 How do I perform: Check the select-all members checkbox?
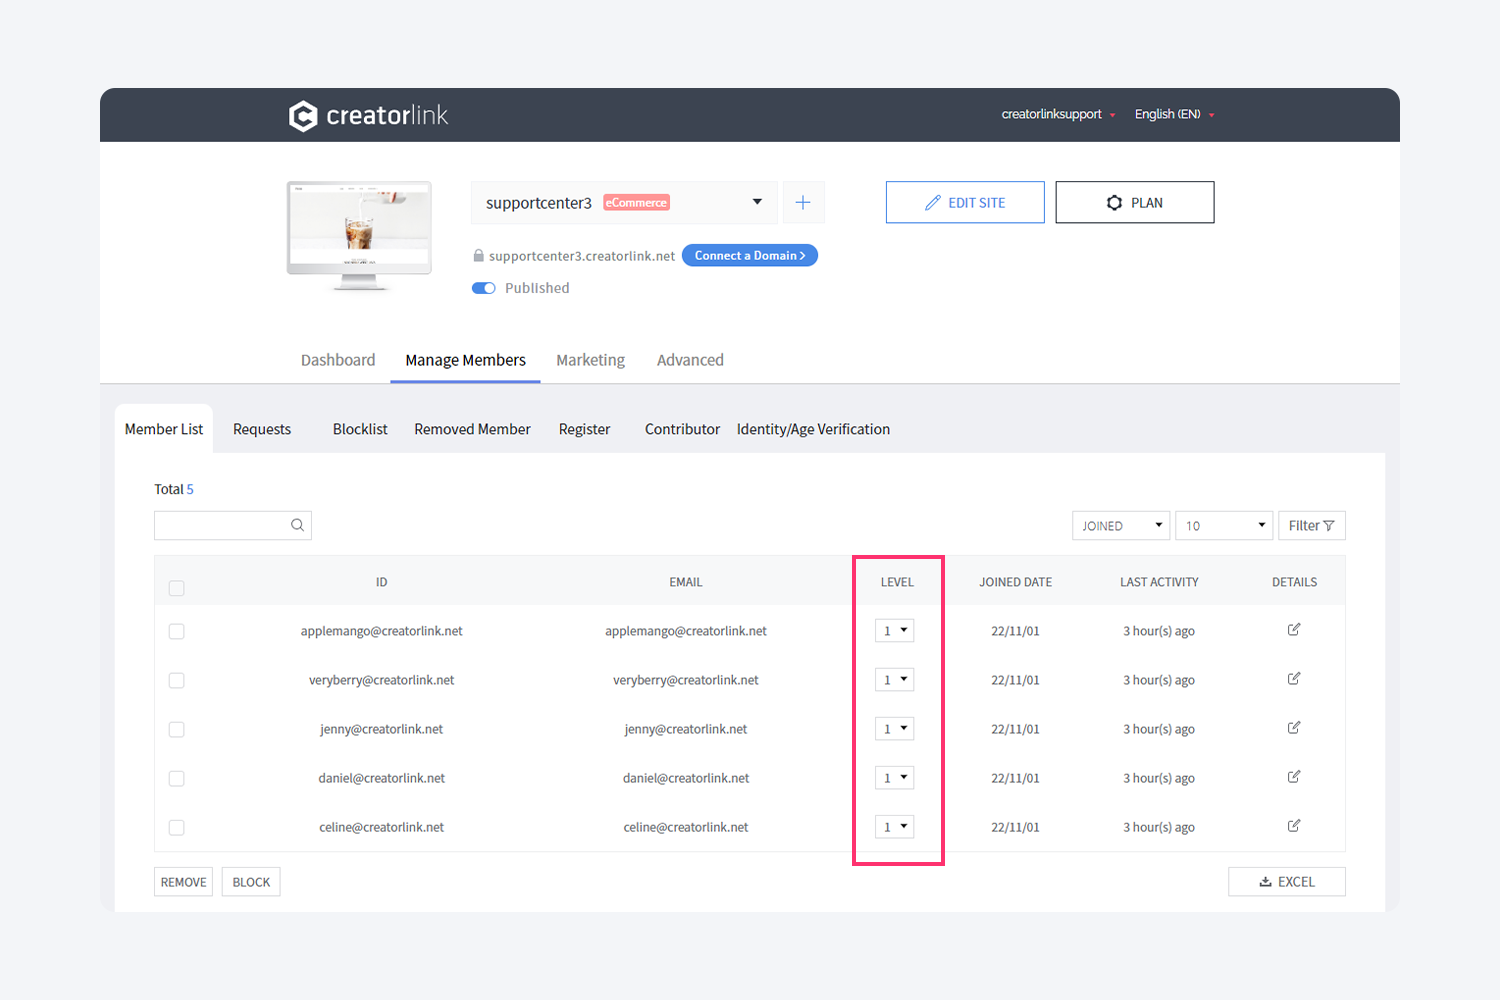[x=177, y=588]
